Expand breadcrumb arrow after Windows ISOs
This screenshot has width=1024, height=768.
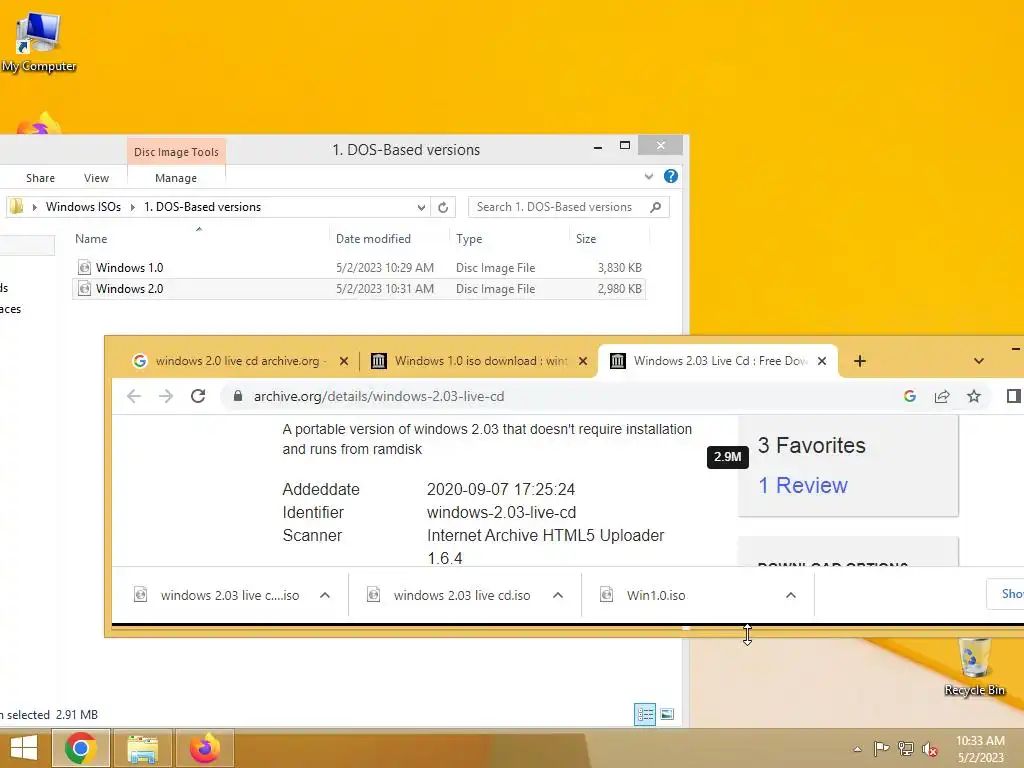(133, 207)
